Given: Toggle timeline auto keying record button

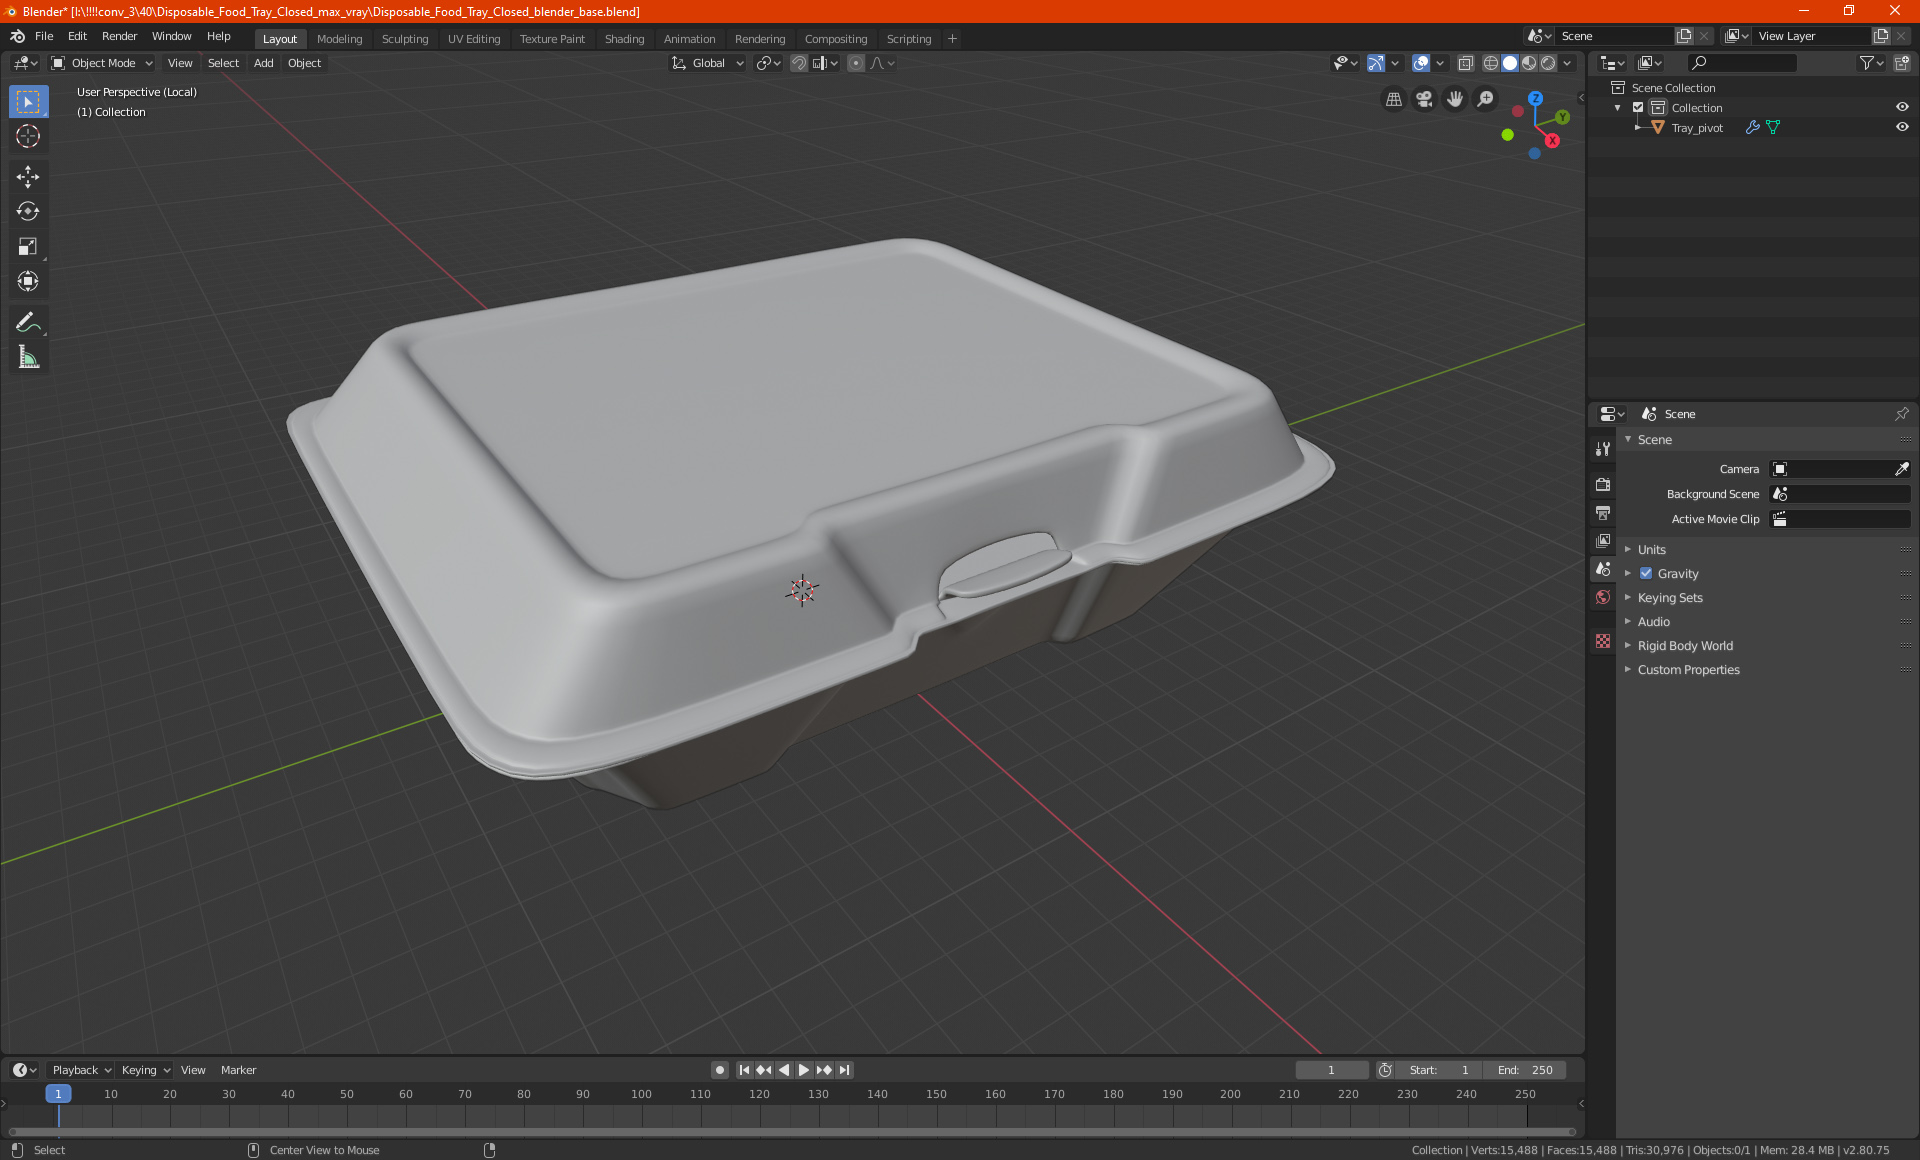Looking at the screenshot, I should 720,1070.
